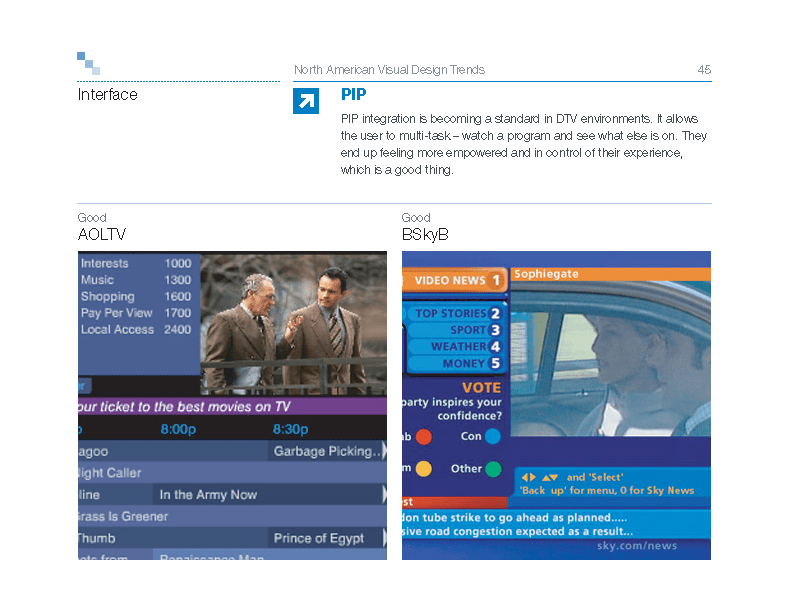
Task: Click the Sophiegate orange title bar
Action: coord(611,274)
